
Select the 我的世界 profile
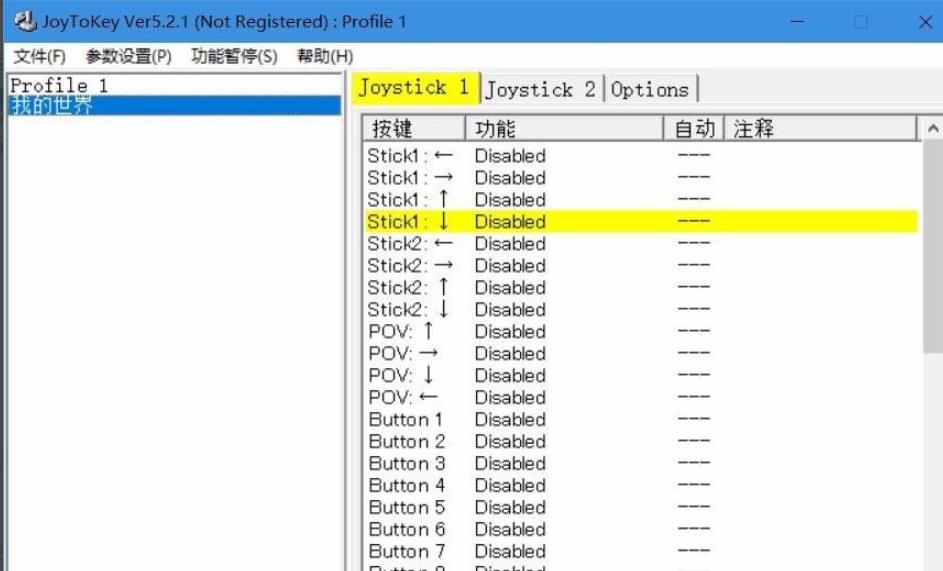point(52,106)
